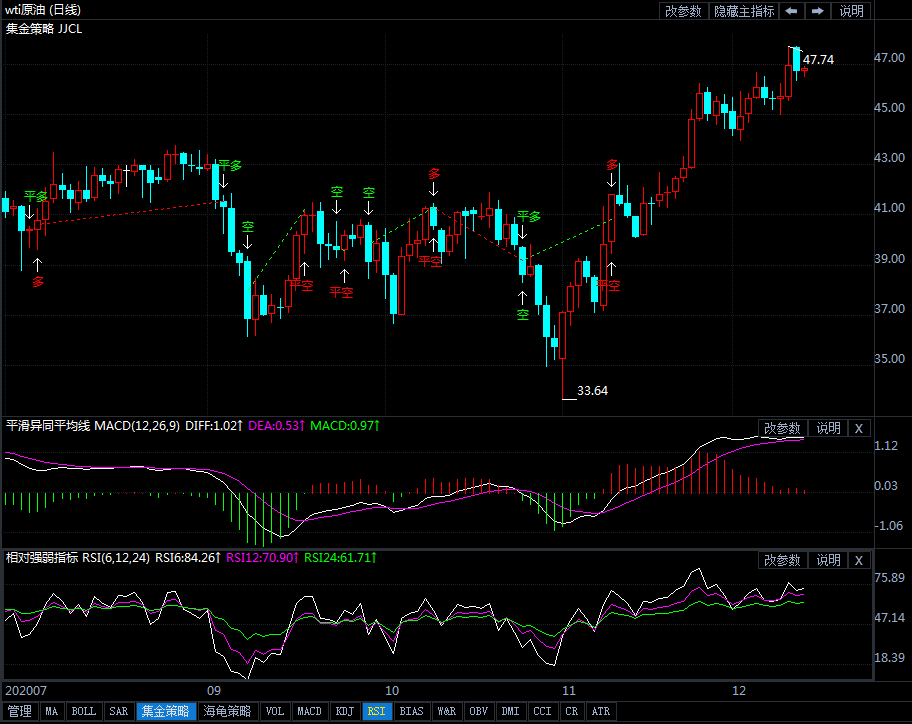Select the ATR indicator tab
Viewport: 912px width, 724px height.
click(600, 712)
